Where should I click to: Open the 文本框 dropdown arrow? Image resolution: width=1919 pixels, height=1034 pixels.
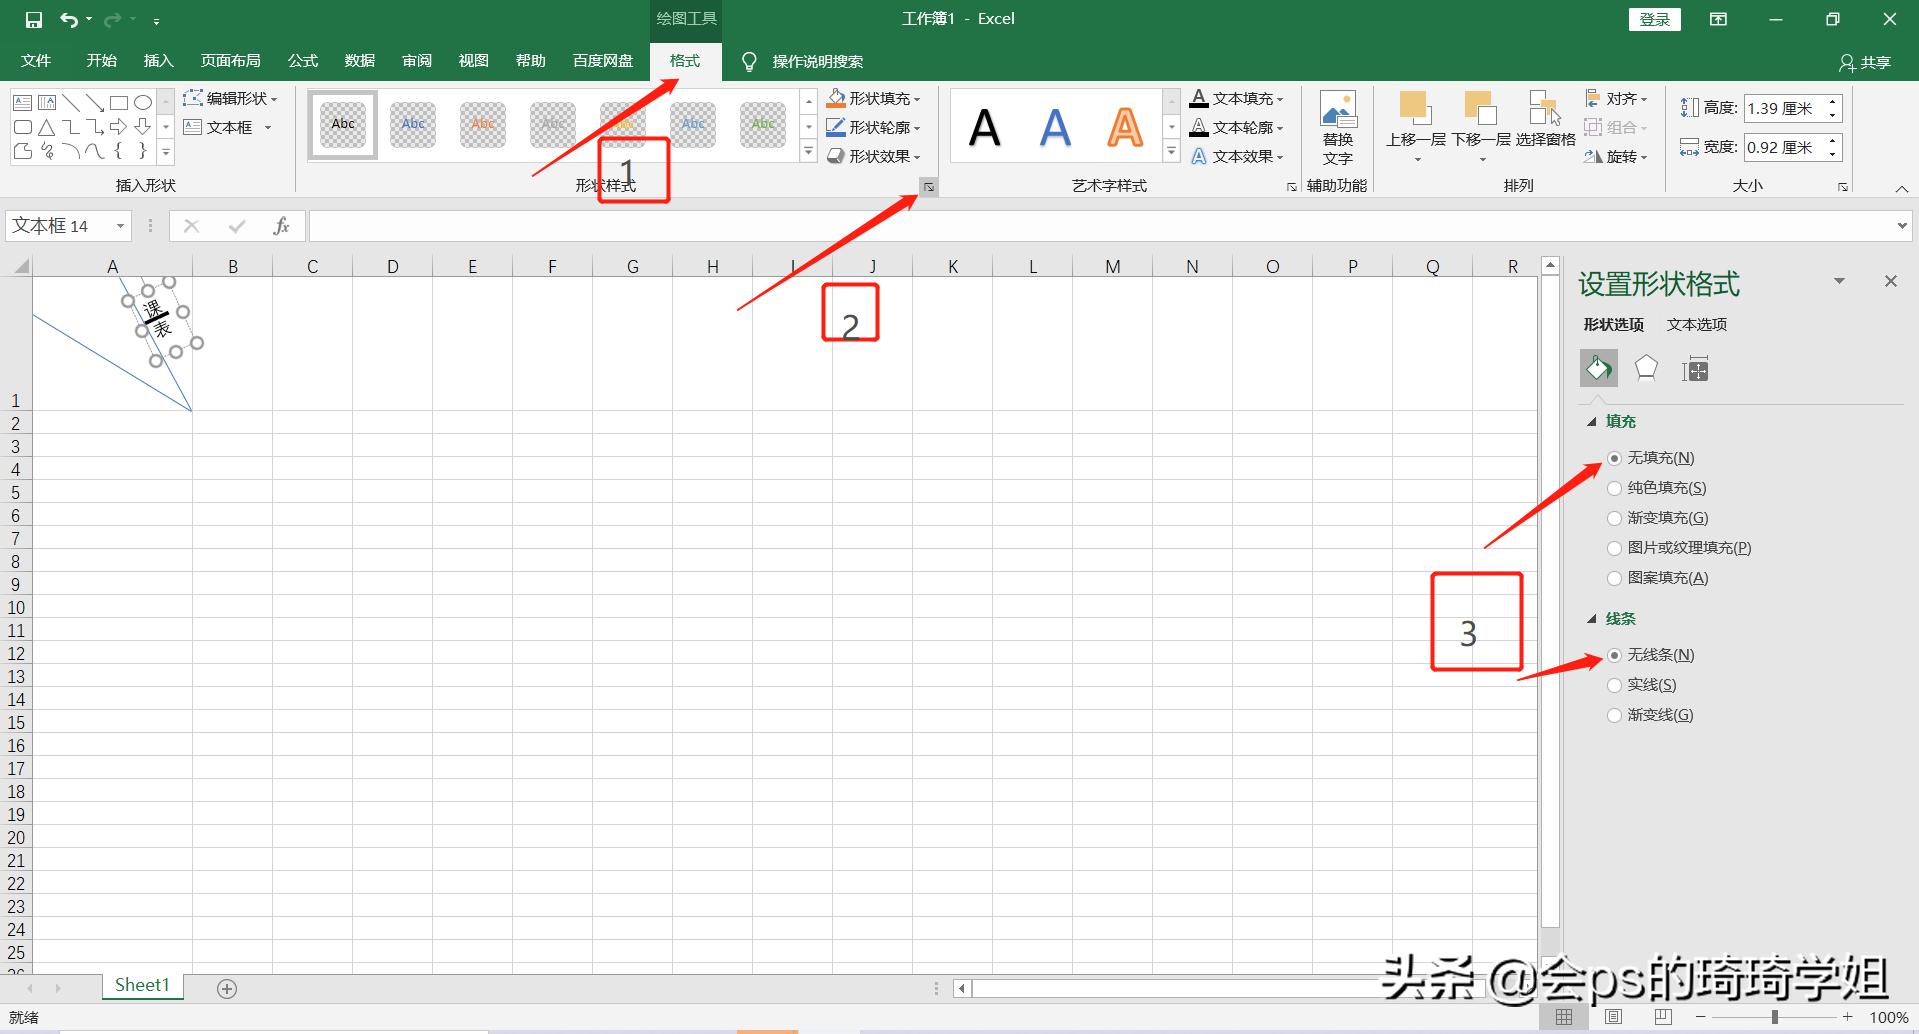[x=266, y=126]
